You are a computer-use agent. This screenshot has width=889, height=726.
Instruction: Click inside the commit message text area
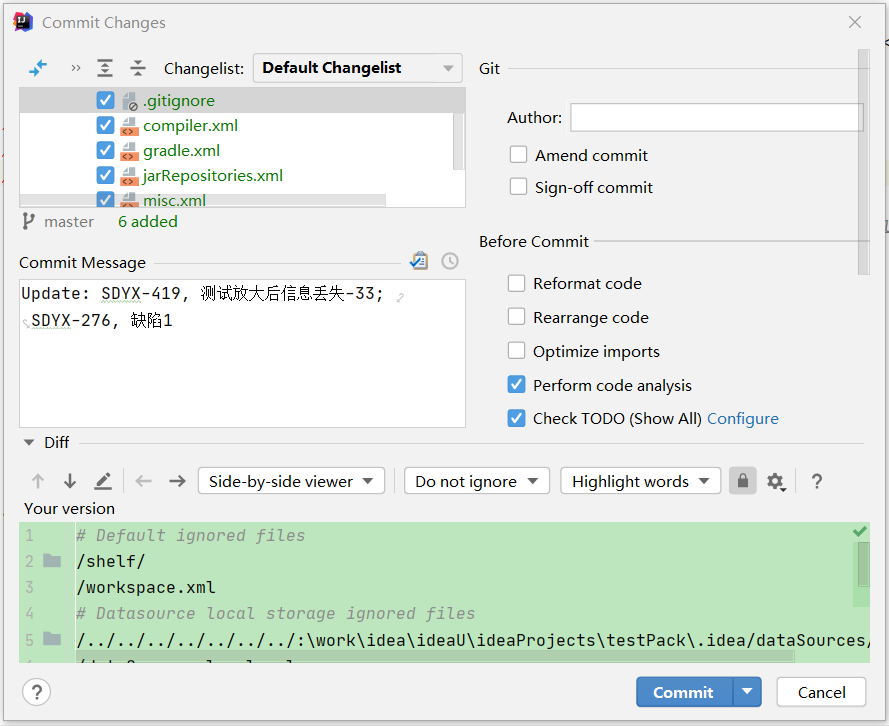click(x=243, y=353)
